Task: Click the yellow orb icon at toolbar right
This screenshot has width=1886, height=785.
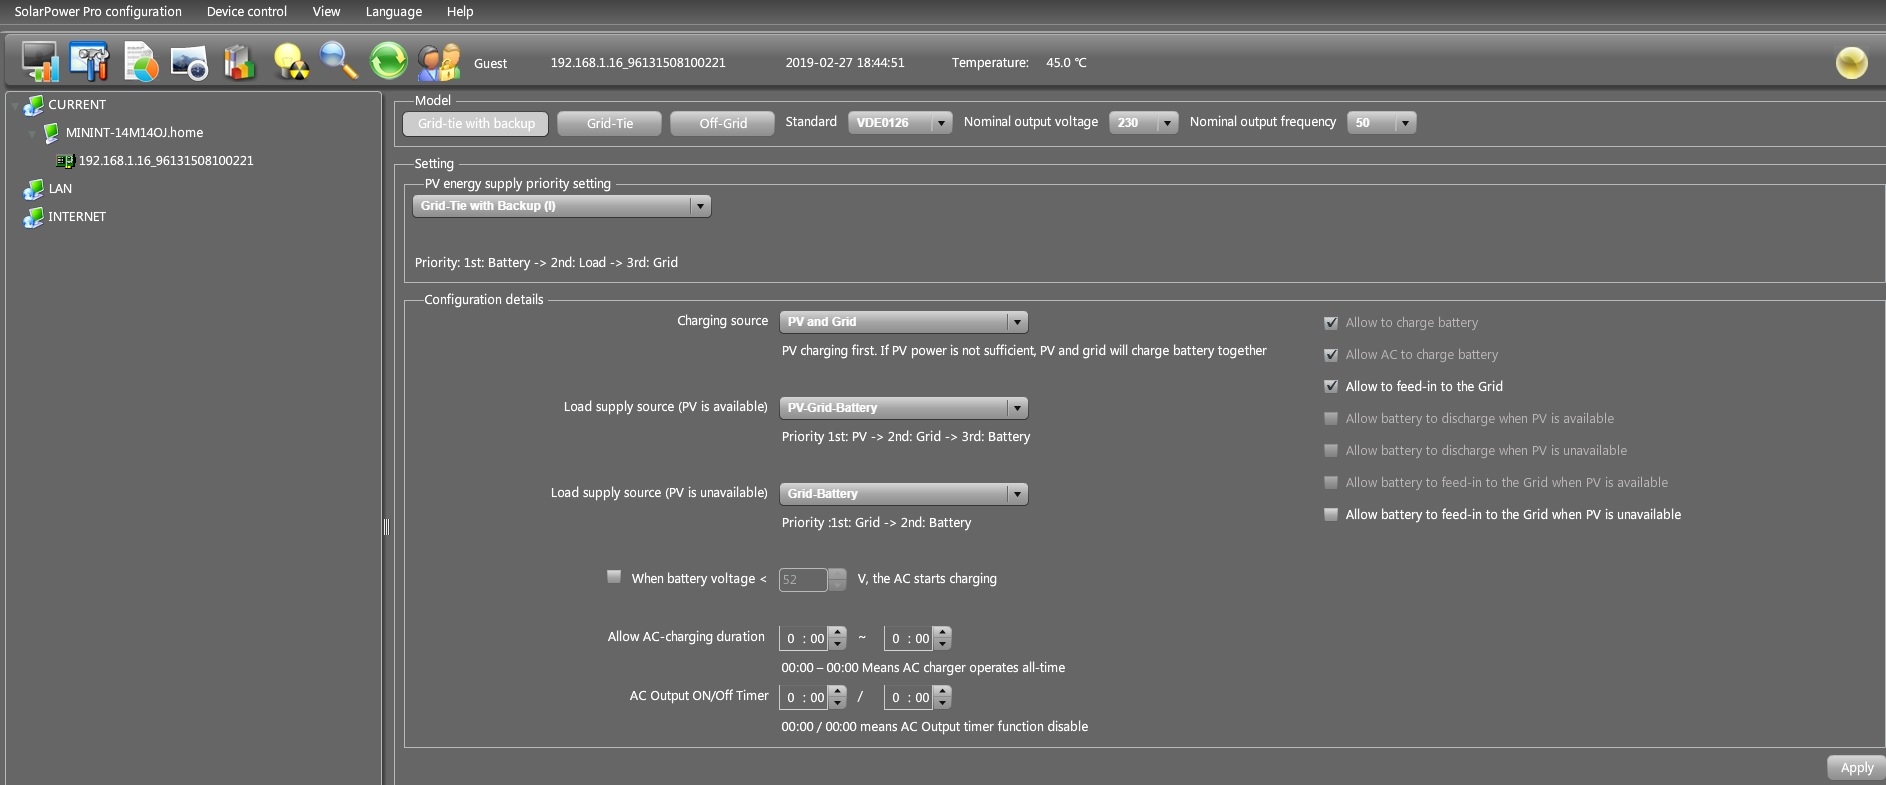Action: coord(1851,62)
